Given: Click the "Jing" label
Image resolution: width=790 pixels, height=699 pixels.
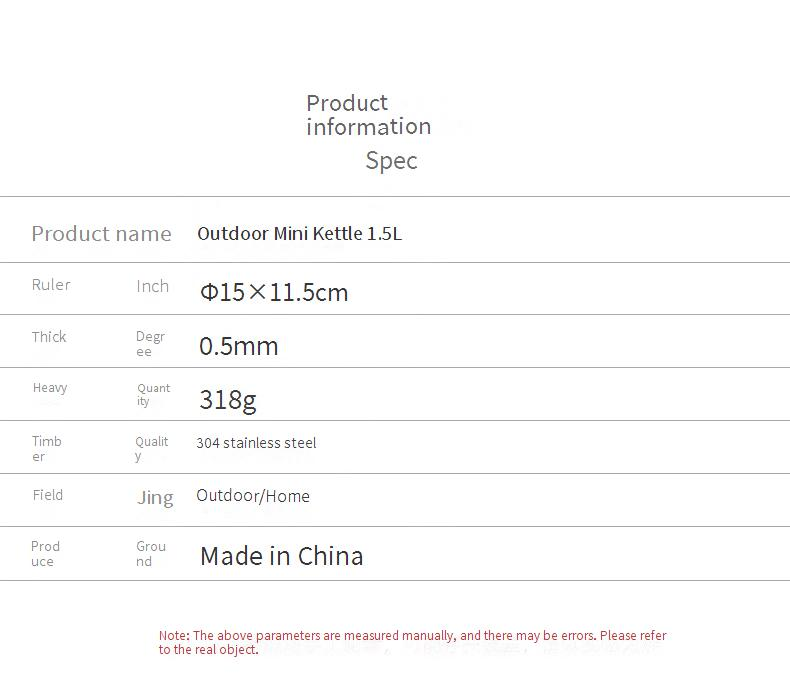Looking at the screenshot, I should pos(155,498).
